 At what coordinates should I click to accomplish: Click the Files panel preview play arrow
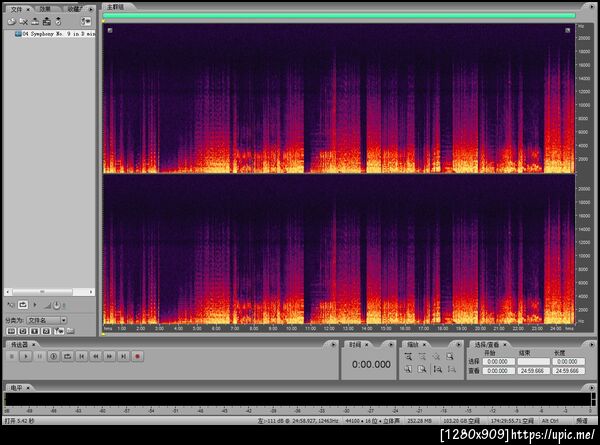[x=35, y=305]
